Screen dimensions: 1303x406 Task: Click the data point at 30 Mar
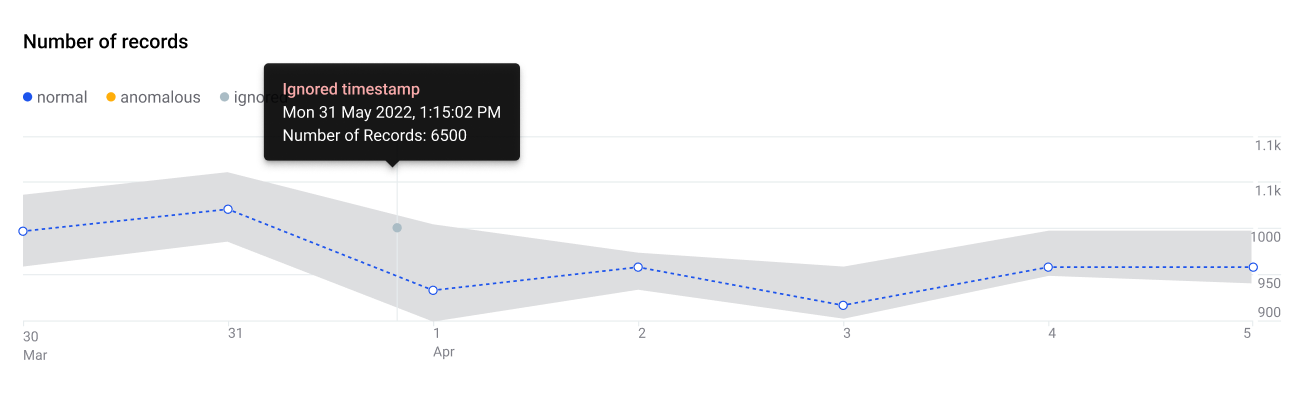23,231
